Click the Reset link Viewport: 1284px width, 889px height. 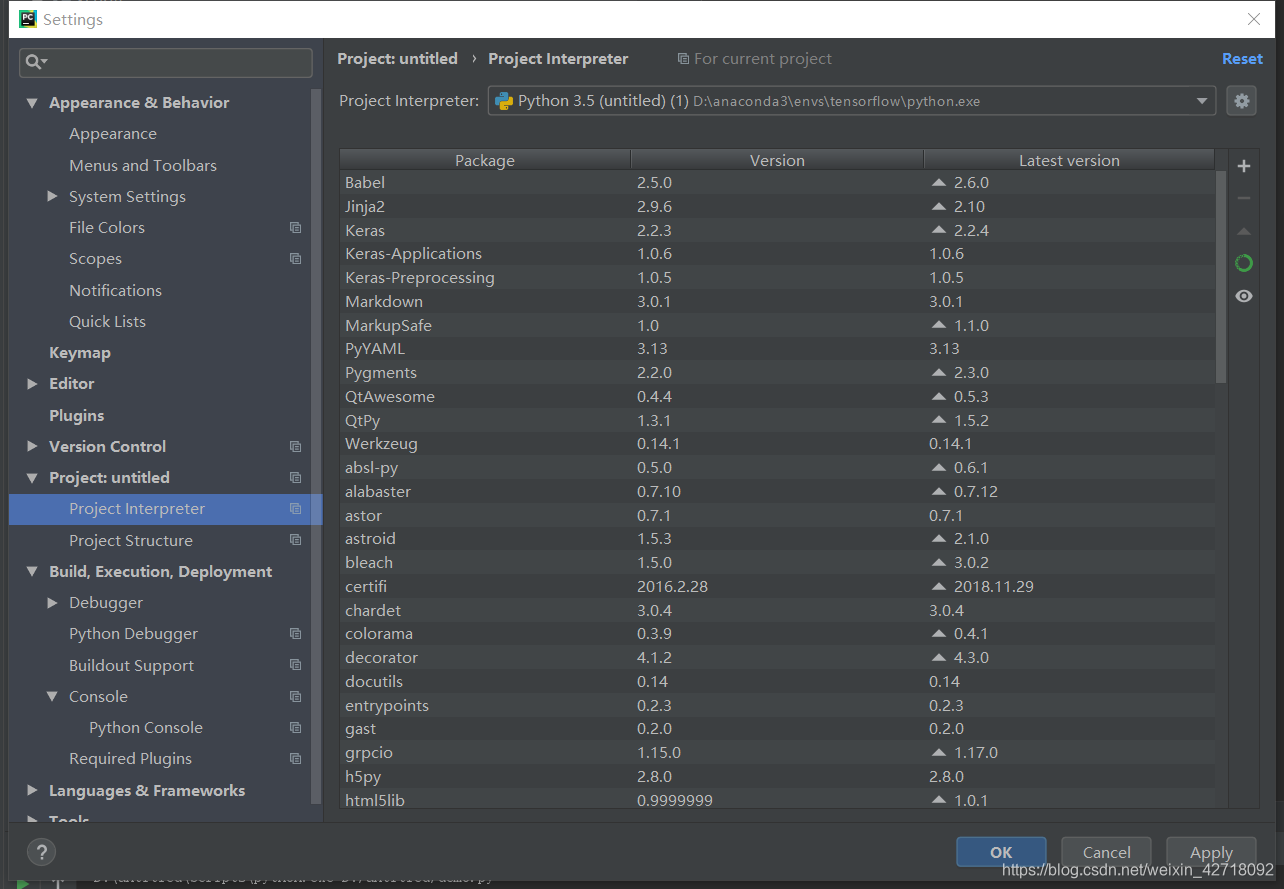point(1242,59)
